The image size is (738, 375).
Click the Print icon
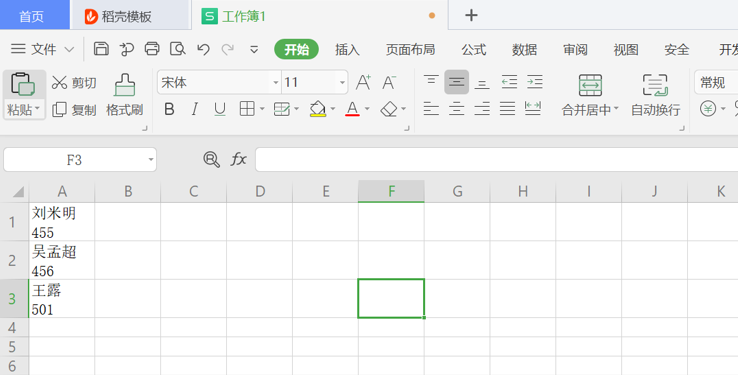point(152,49)
